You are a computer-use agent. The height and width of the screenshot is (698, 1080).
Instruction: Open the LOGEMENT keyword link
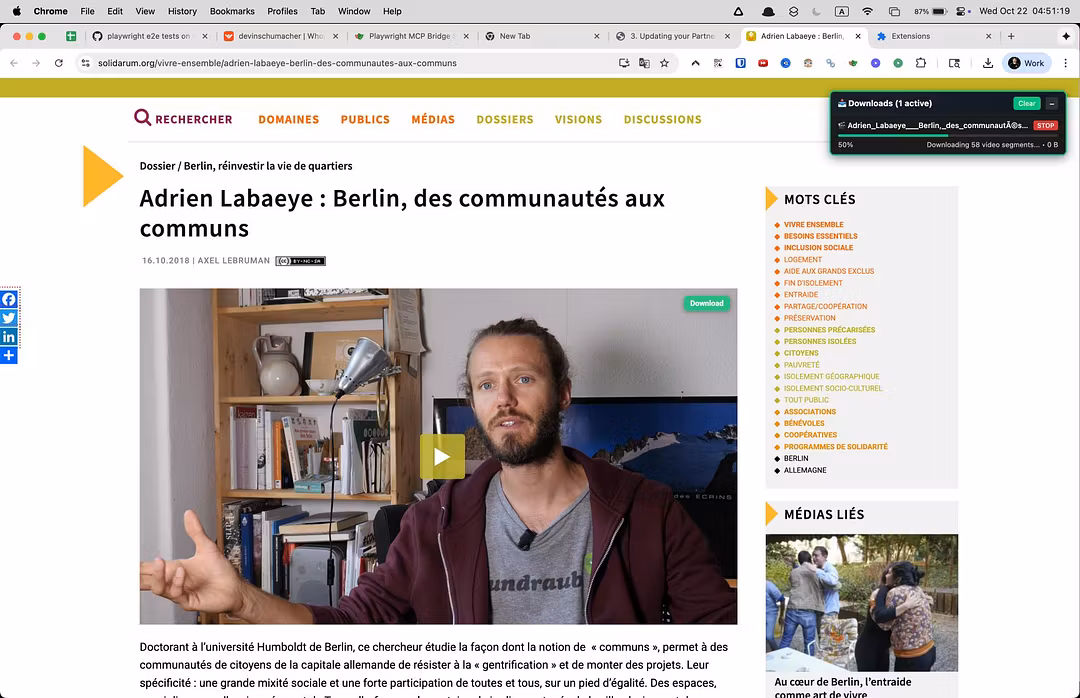802,260
